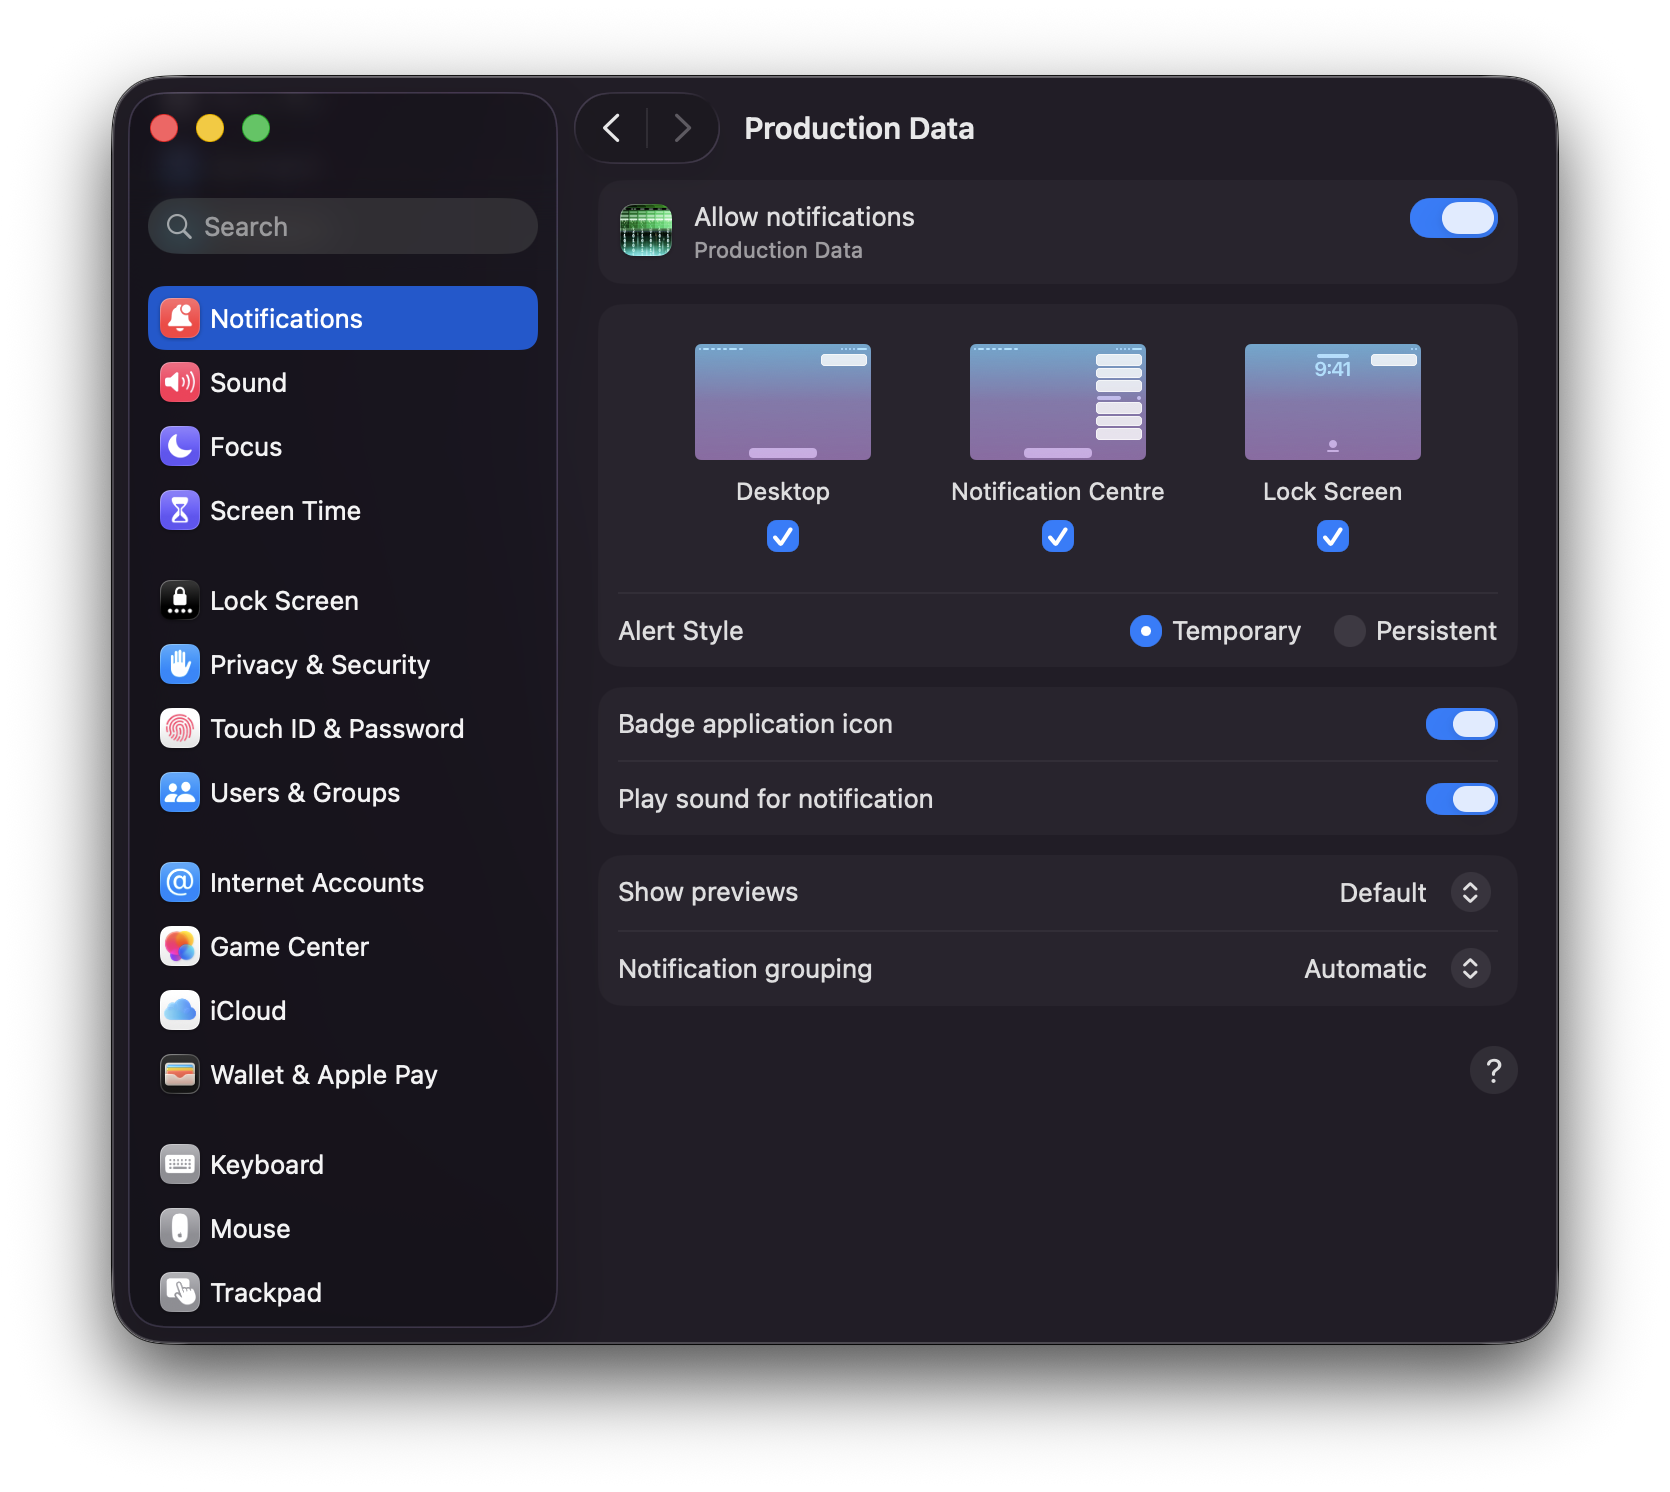Click the iCloud cloud icon
This screenshot has width=1670, height=1492.
click(180, 1010)
